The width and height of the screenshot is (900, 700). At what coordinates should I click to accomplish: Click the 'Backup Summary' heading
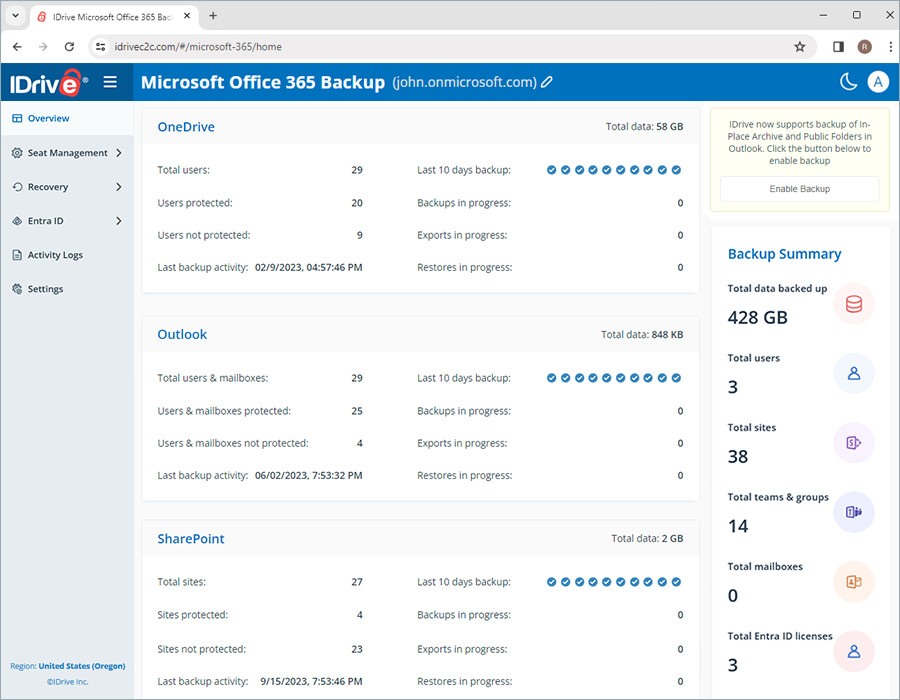[x=784, y=254]
